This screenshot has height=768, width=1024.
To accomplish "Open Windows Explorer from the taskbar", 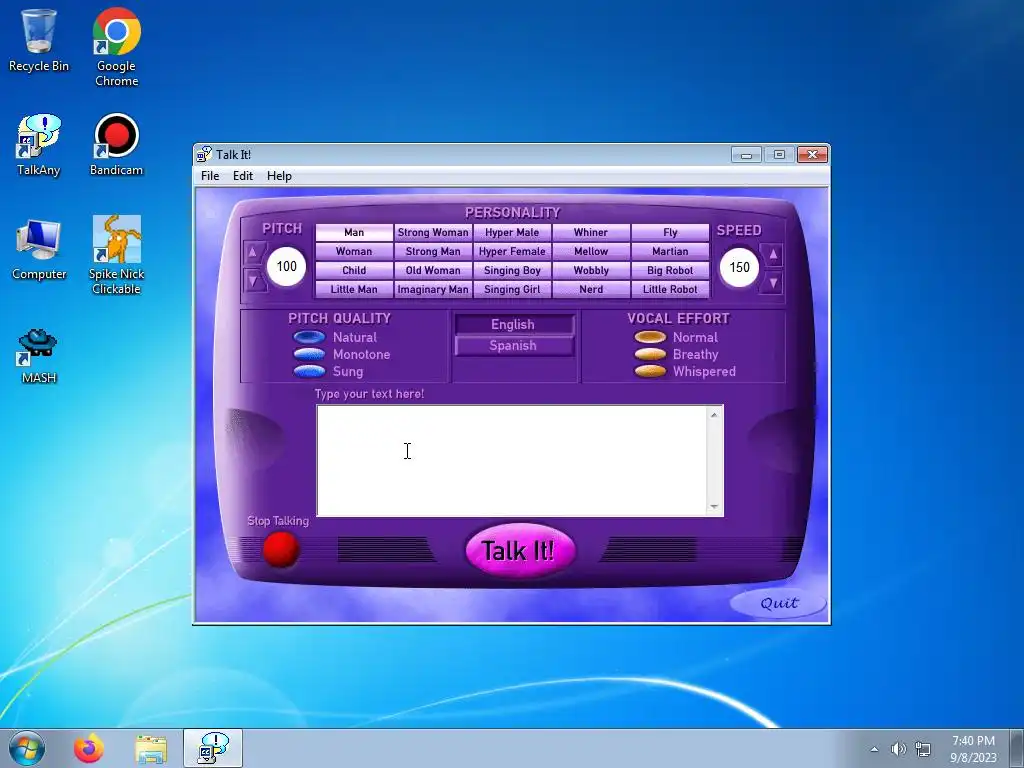I will (150, 748).
